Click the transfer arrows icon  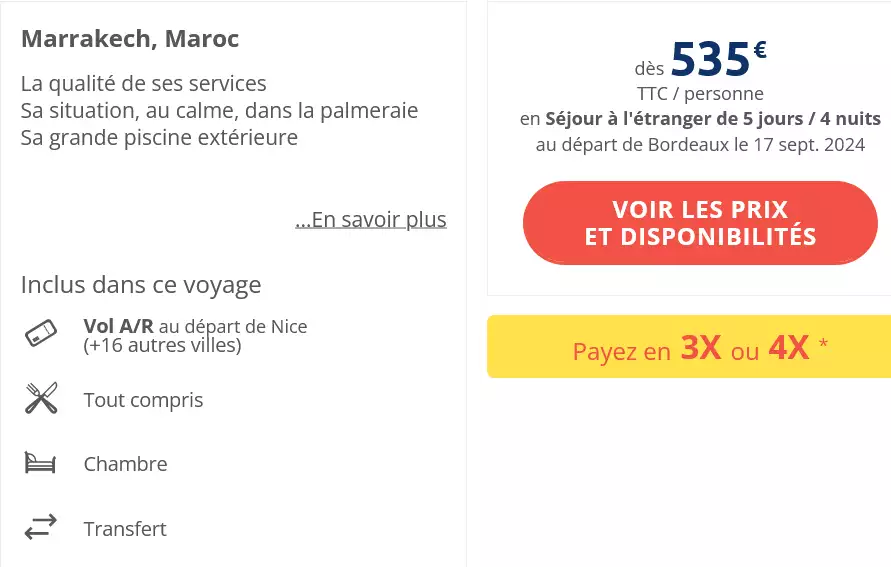(x=41, y=528)
